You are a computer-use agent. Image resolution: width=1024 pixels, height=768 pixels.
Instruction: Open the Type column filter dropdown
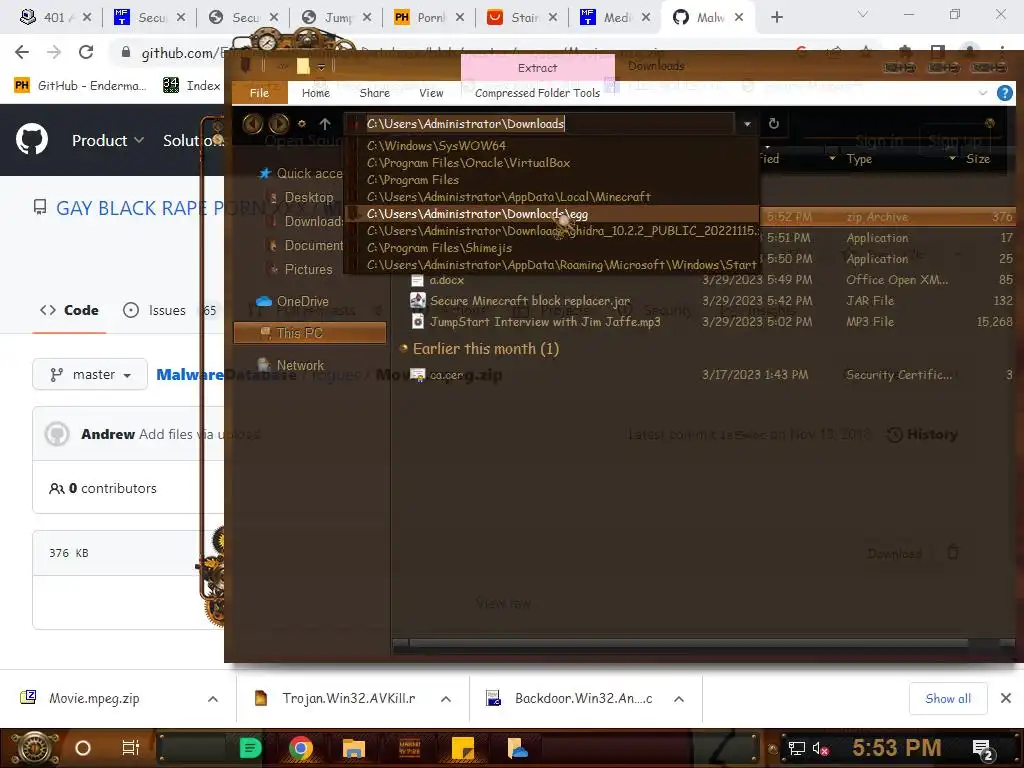click(x=952, y=159)
